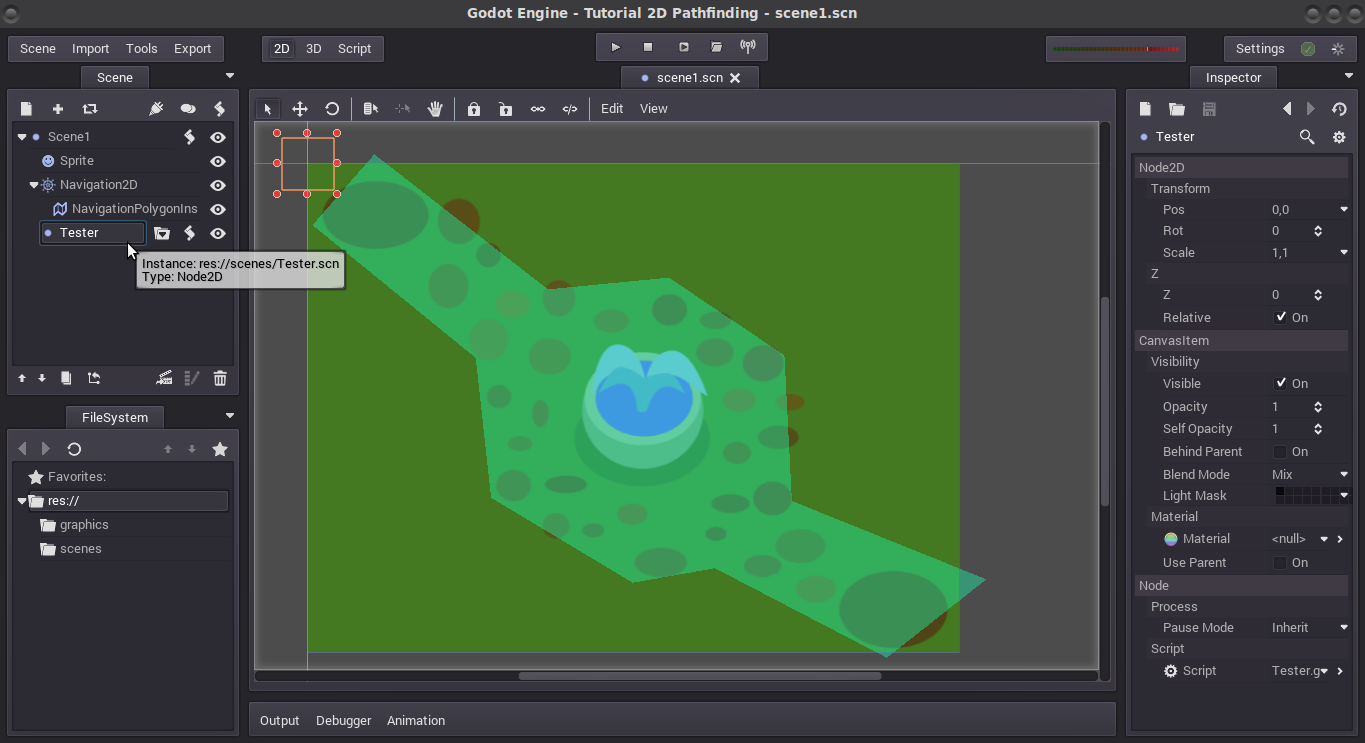Open the Pause Mode dropdown
The image size is (1365, 743).
[1309, 628]
